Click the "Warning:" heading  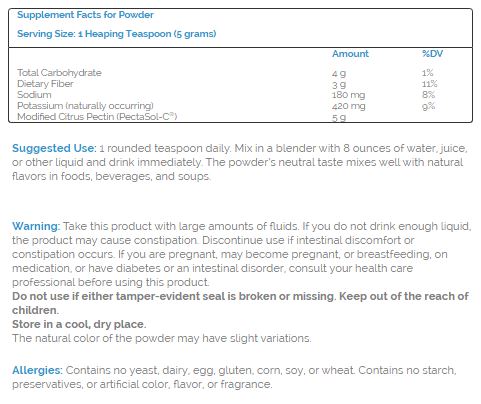coord(36,226)
